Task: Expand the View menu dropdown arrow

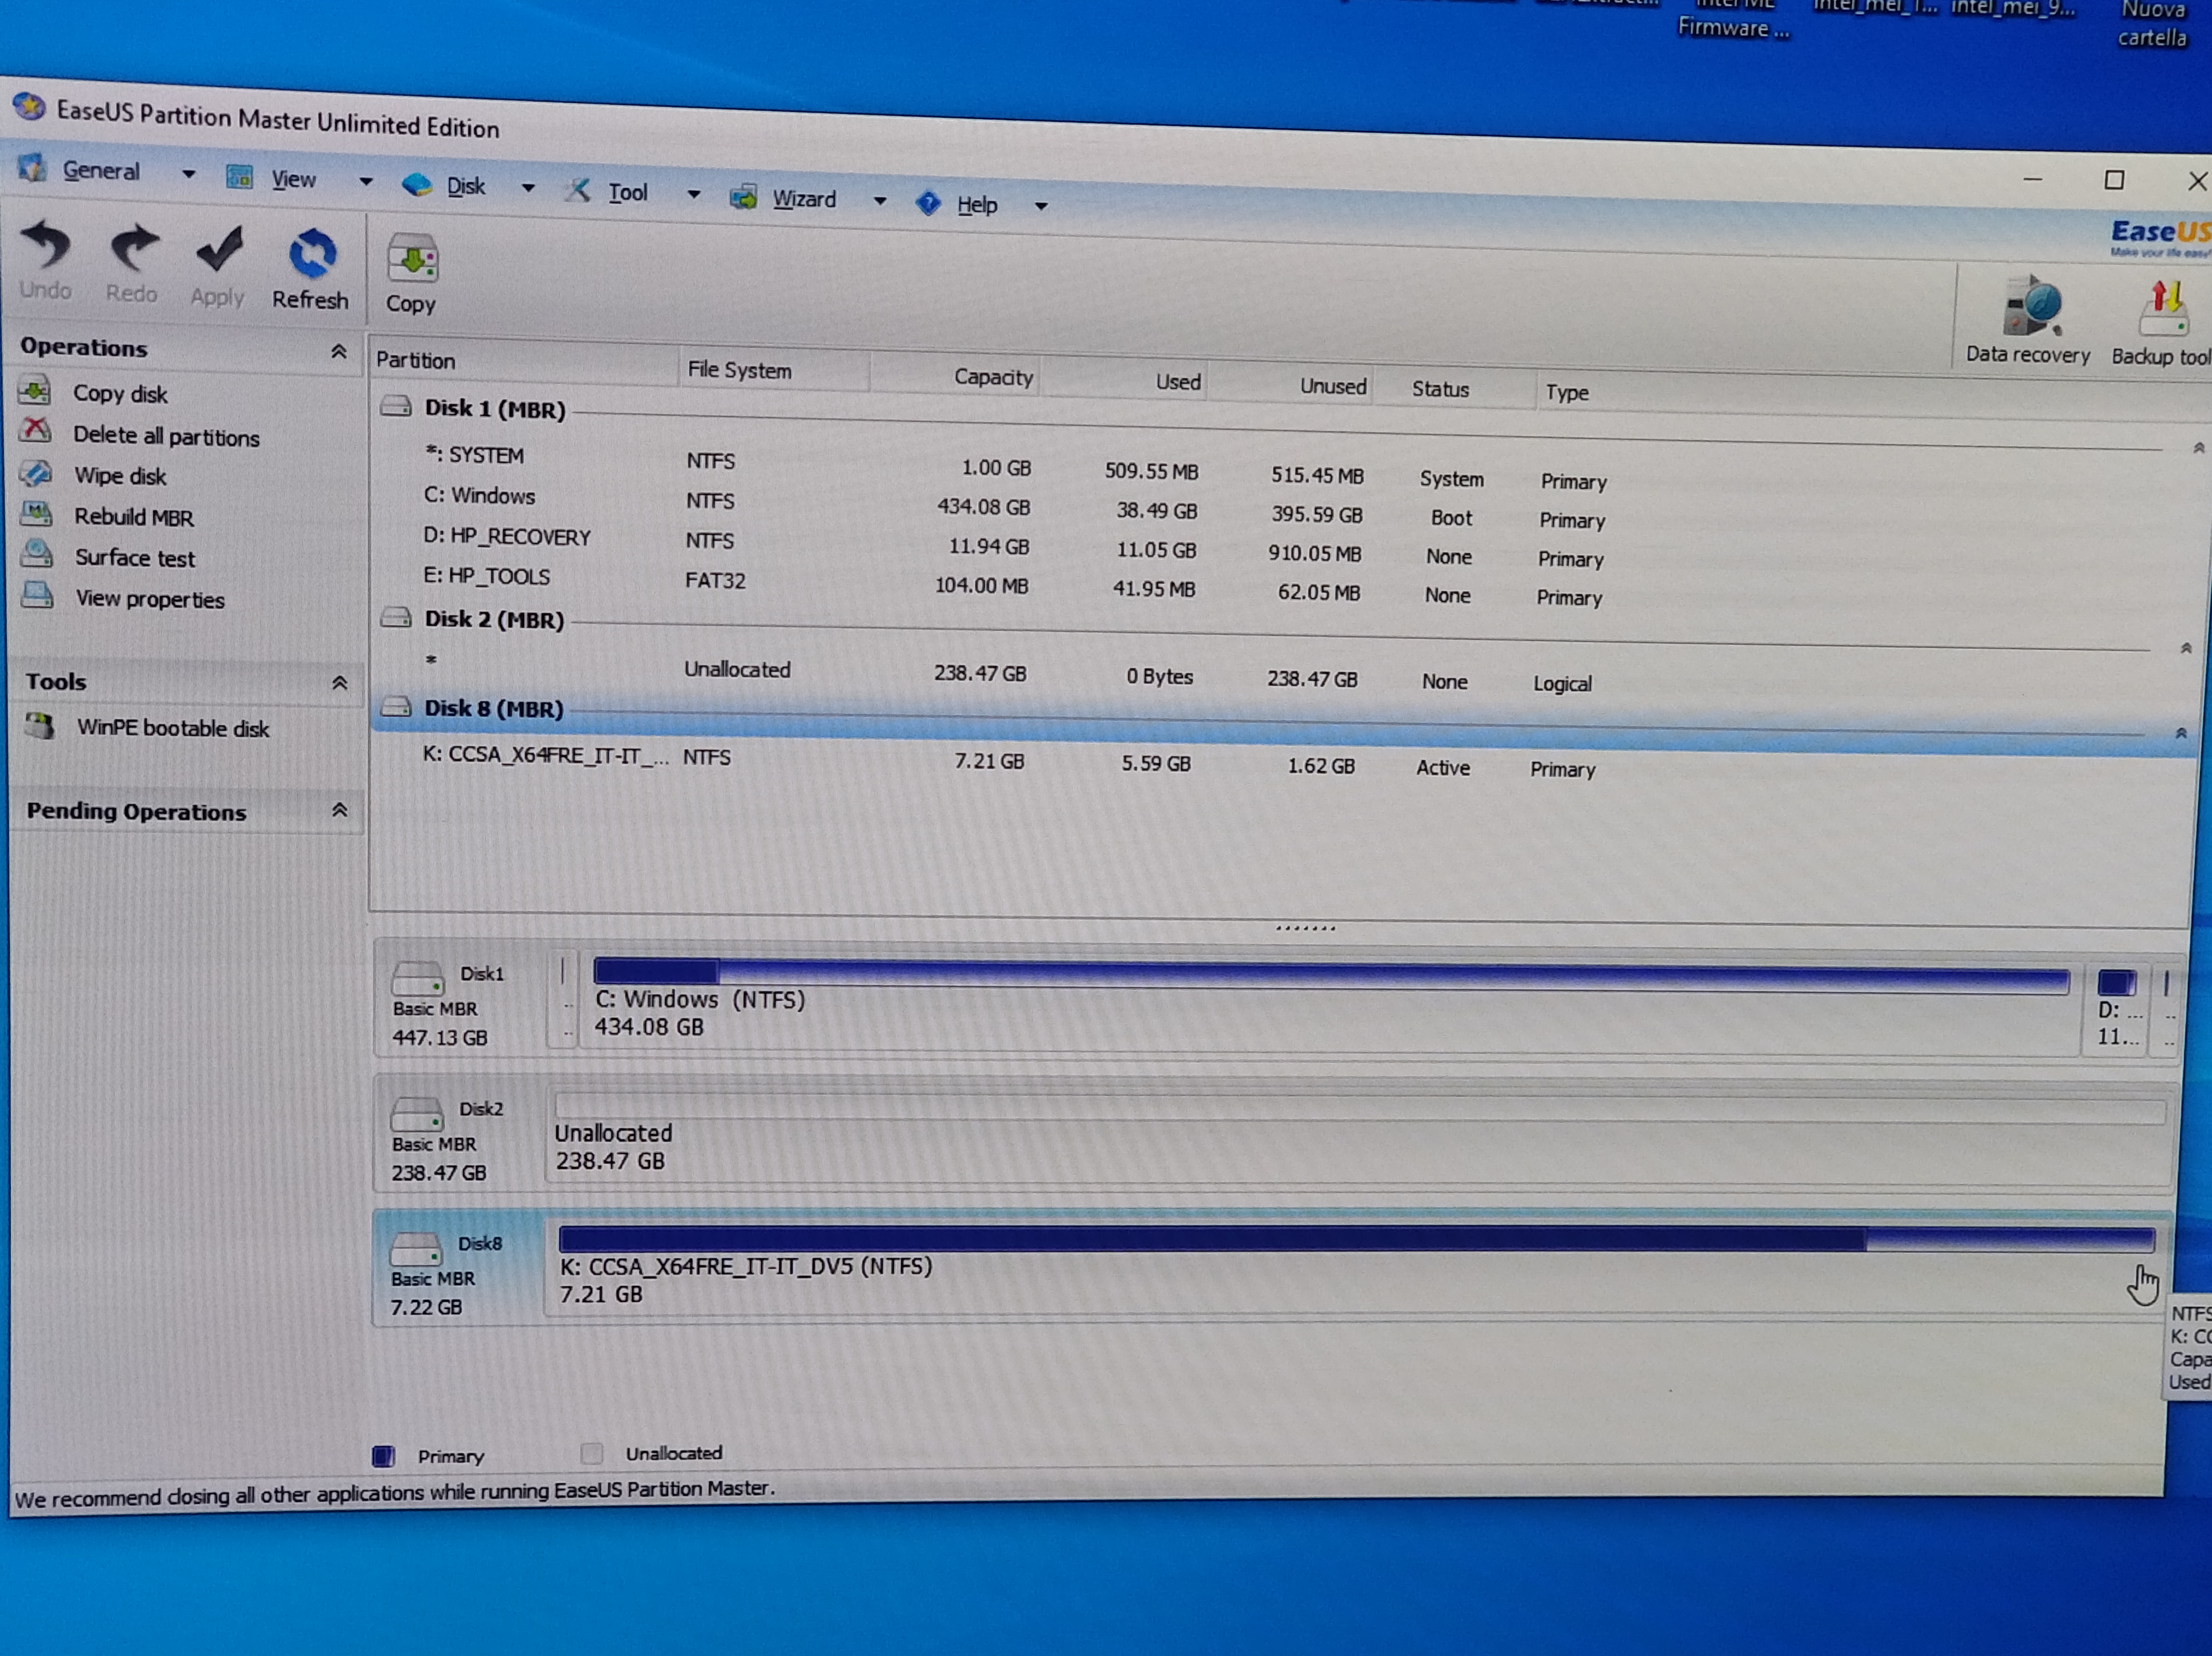Action: pyautogui.click(x=366, y=182)
